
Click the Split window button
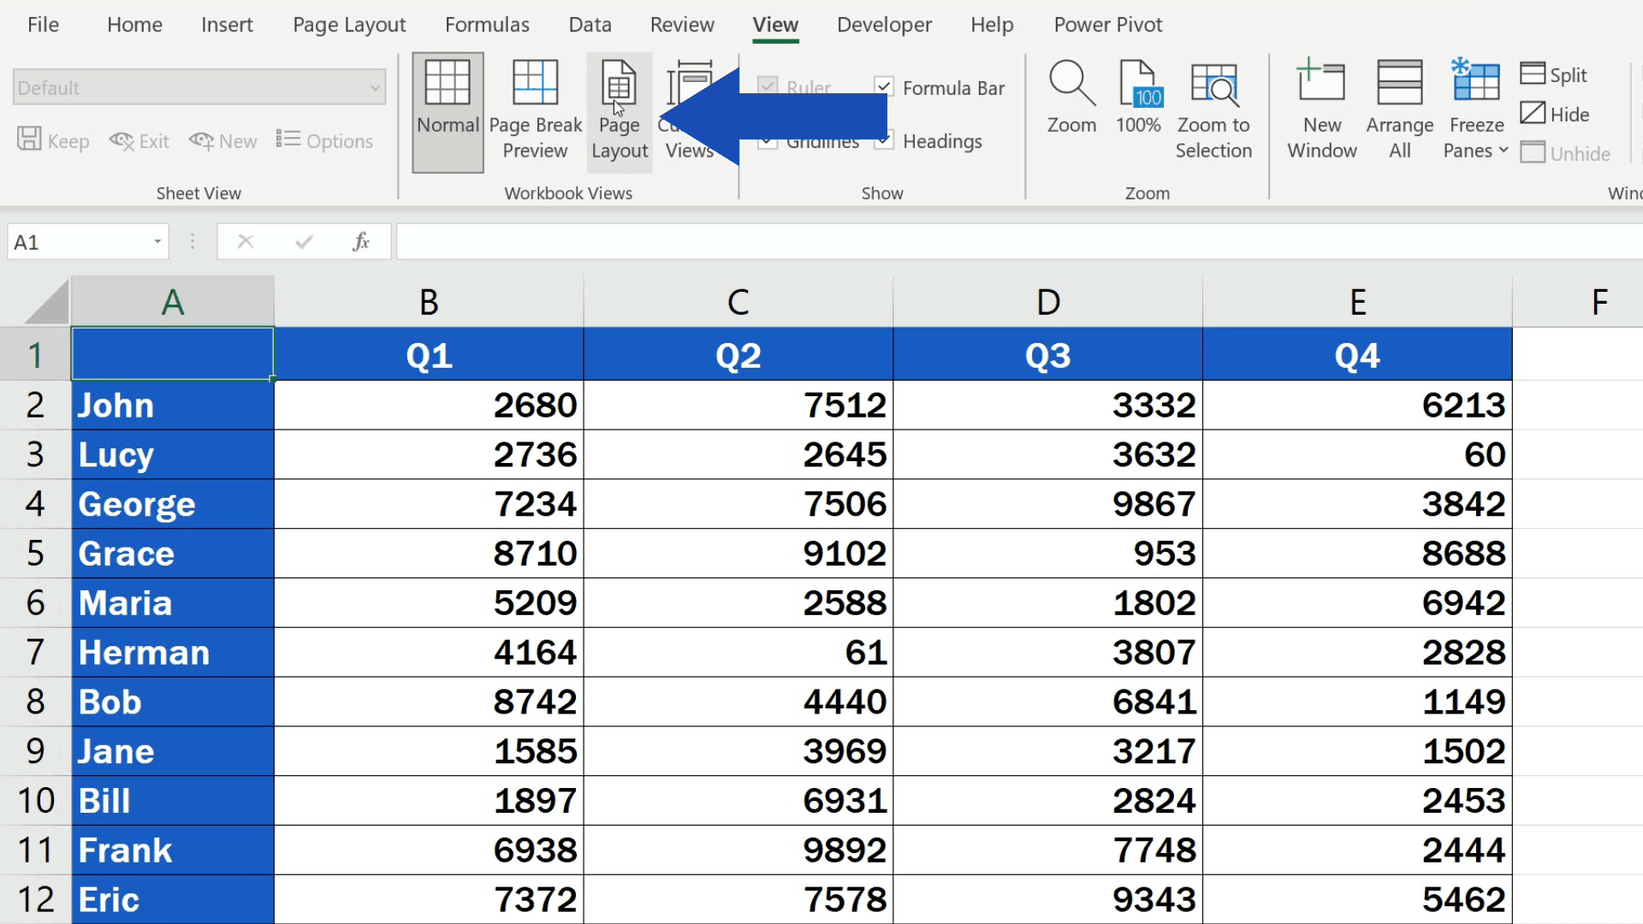1554,73
